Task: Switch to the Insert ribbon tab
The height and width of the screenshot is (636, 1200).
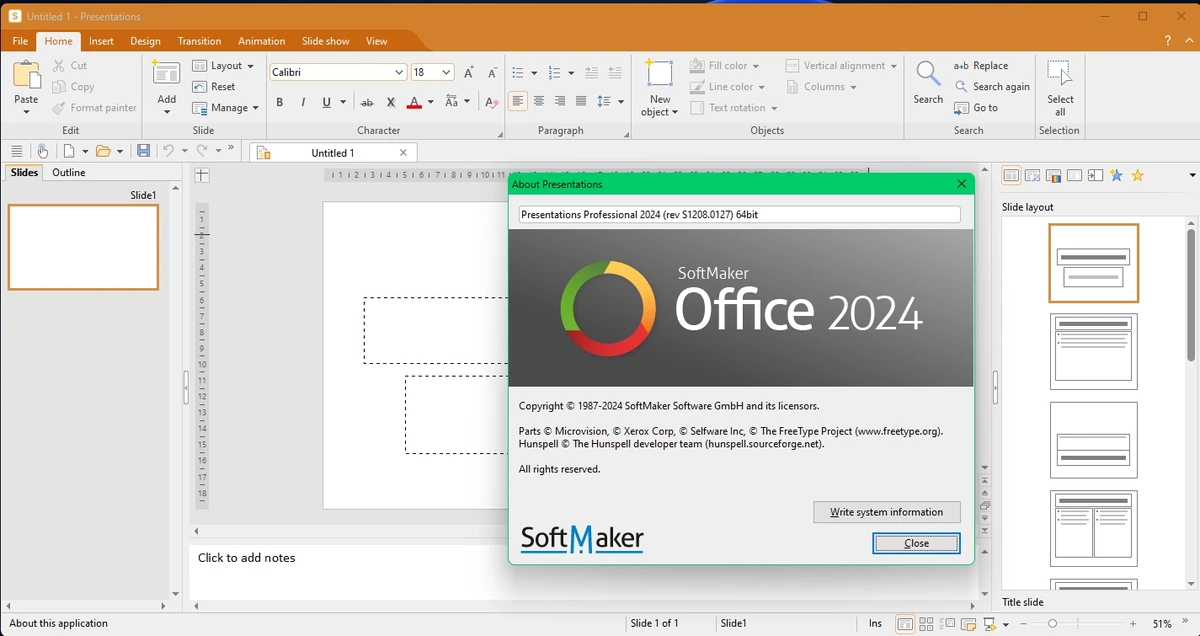Action: click(x=101, y=41)
